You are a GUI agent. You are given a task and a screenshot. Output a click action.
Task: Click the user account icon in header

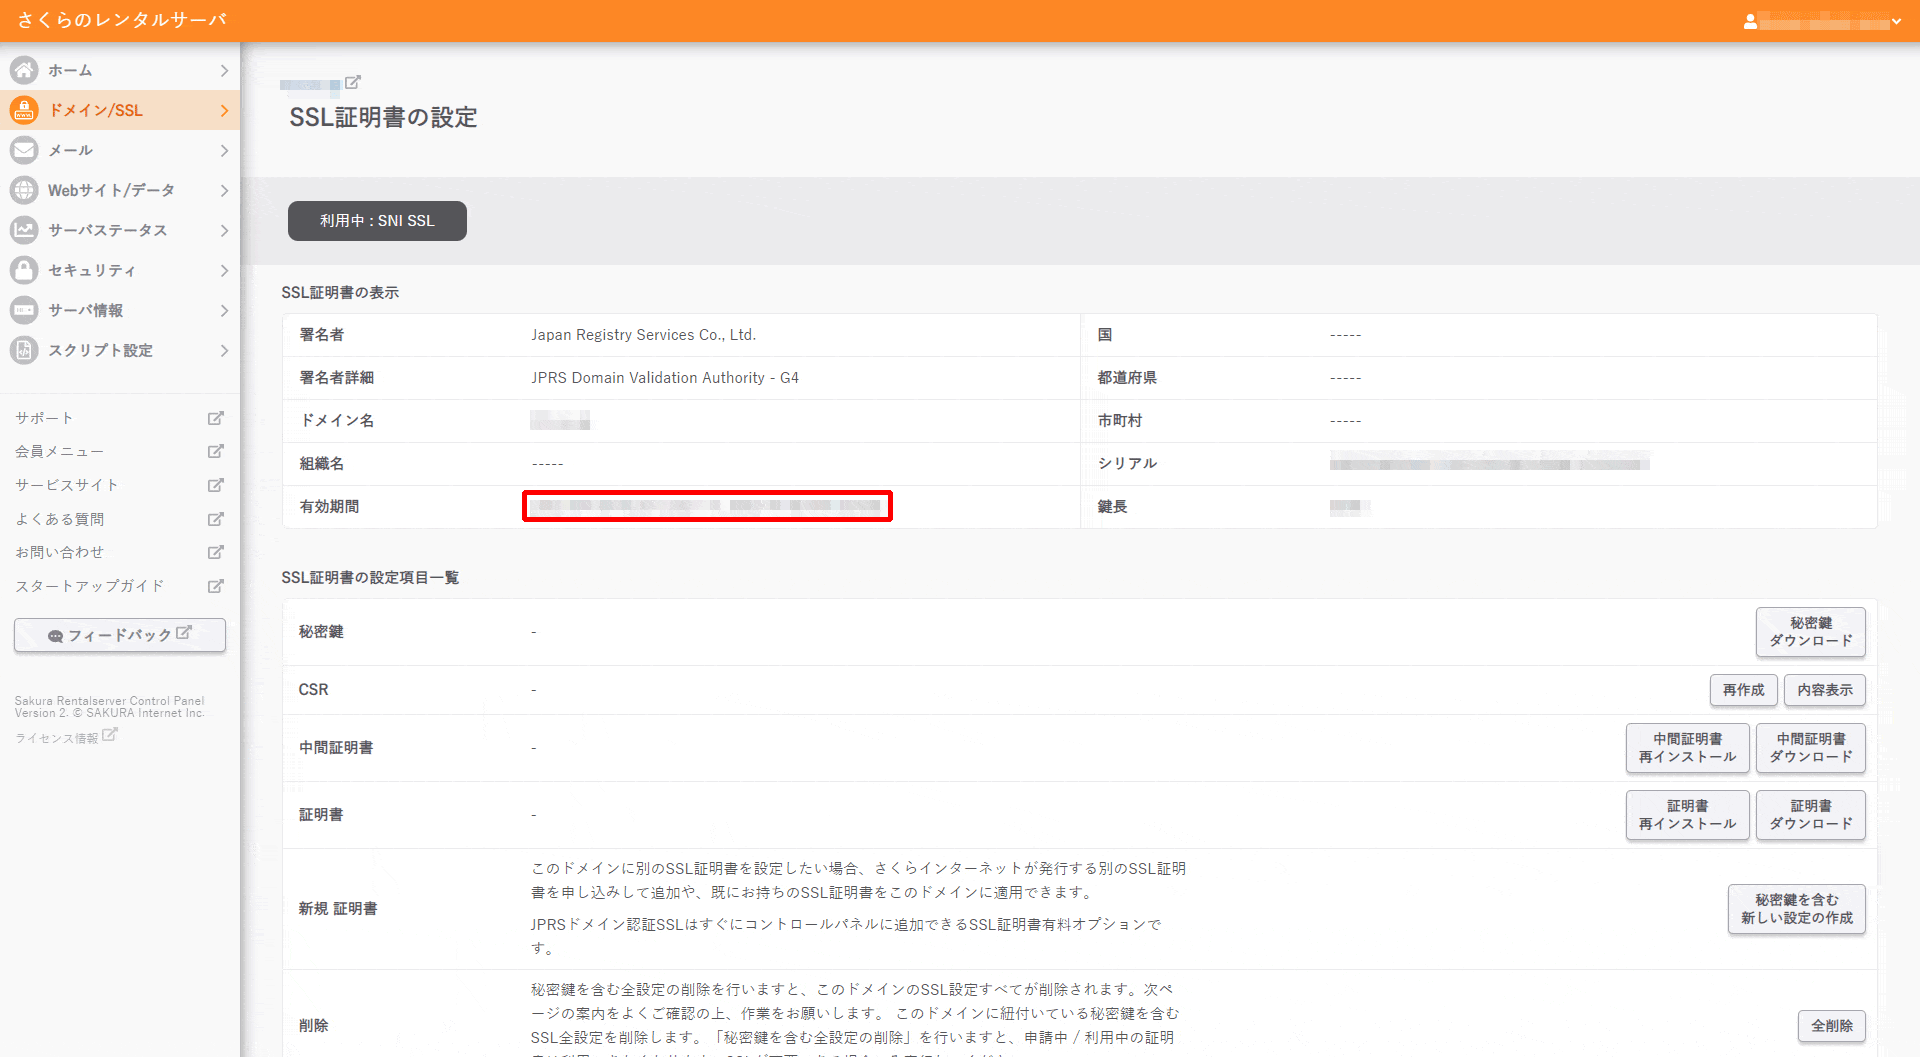(x=1750, y=21)
